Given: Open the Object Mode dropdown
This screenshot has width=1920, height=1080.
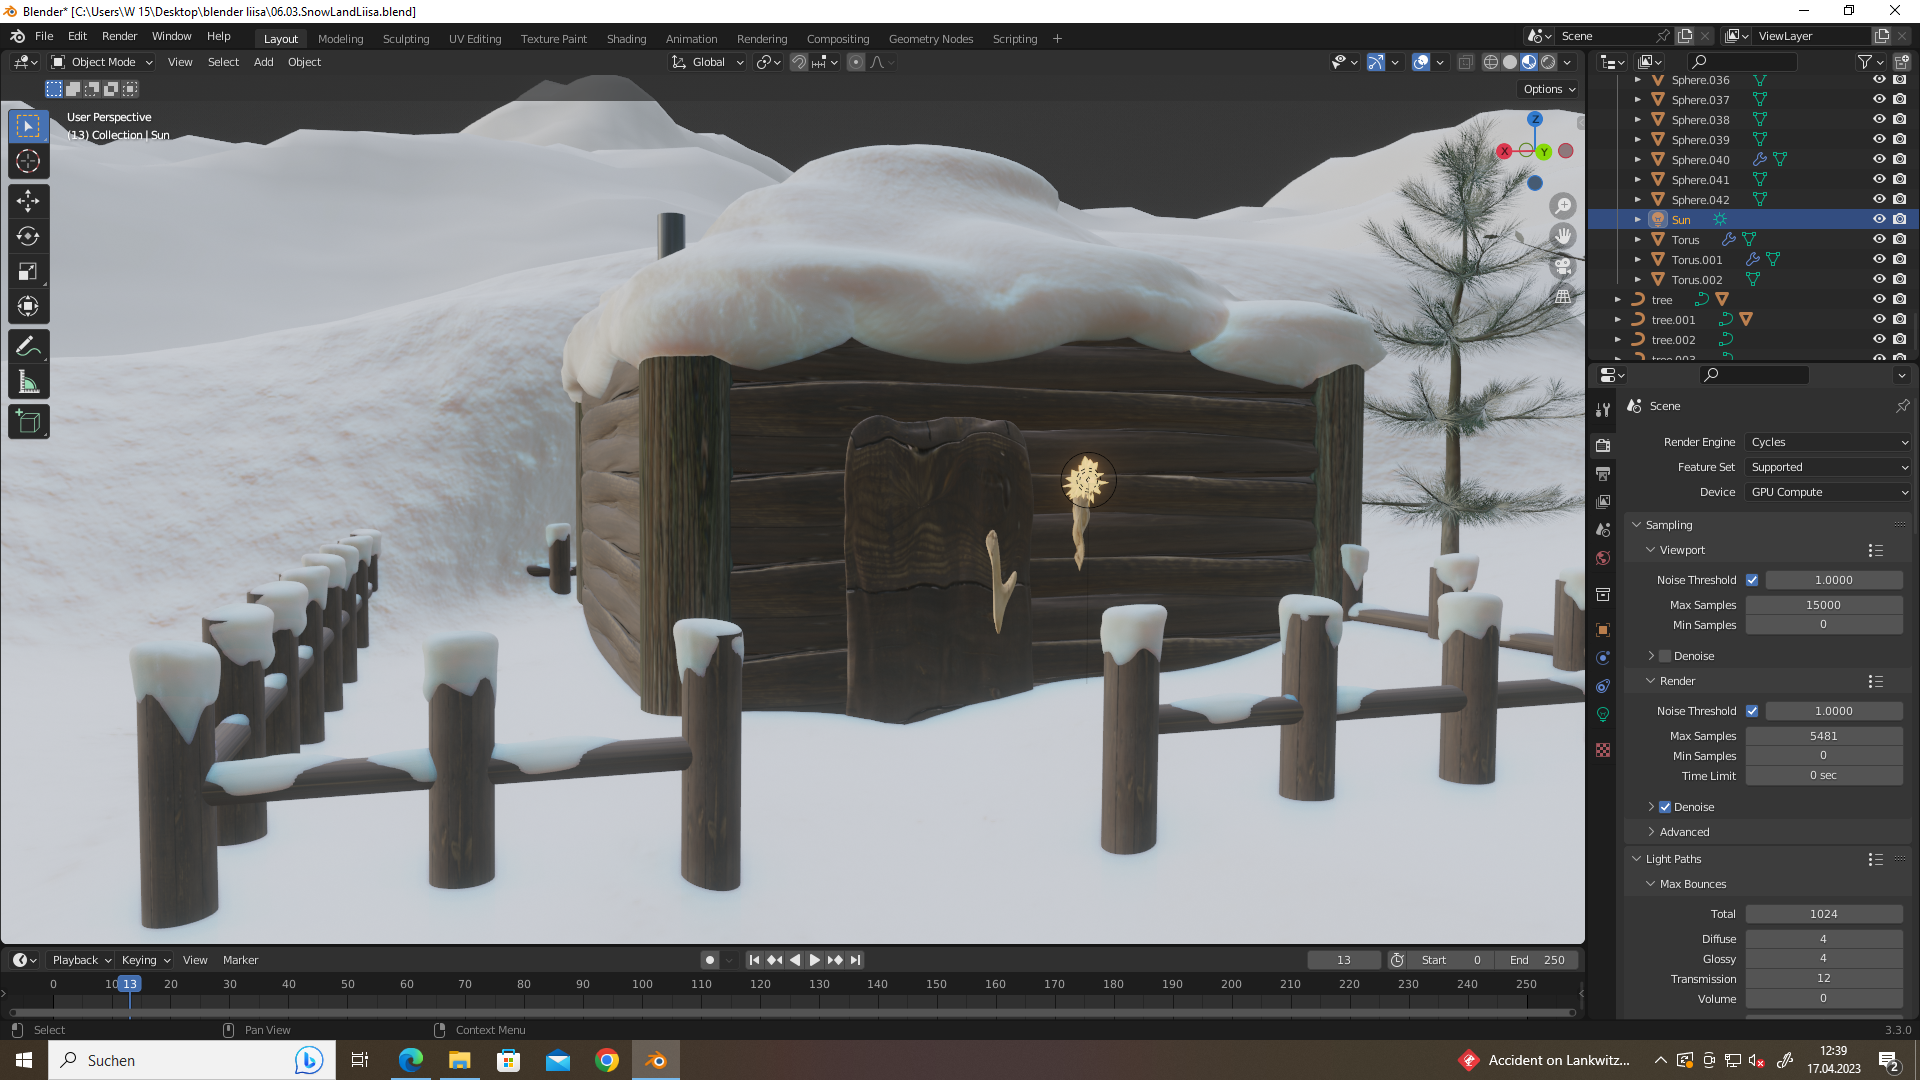Looking at the screenshot, I should click(102, 62).
